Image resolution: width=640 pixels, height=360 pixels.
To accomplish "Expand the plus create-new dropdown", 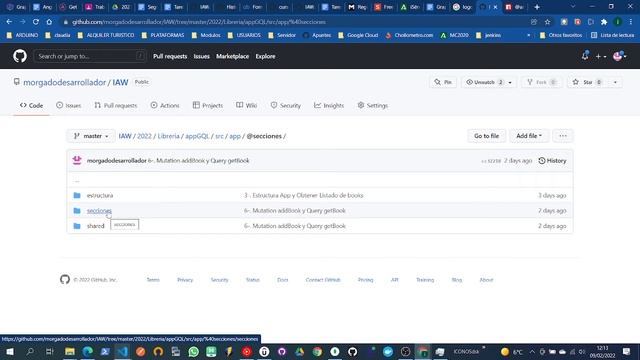I will coord(600,56).
